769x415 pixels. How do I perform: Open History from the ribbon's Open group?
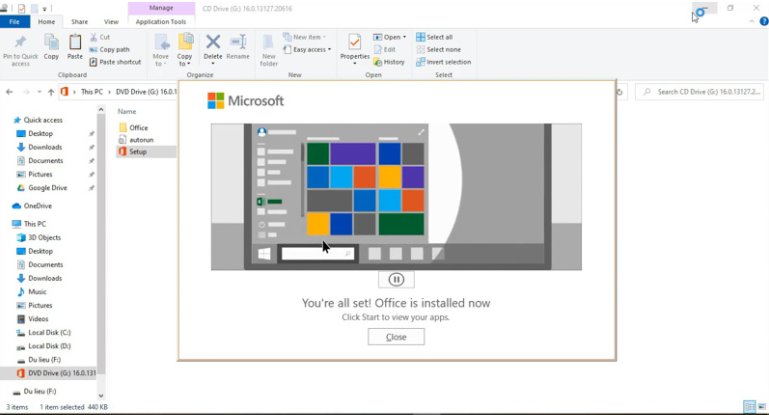click(389, 62)
